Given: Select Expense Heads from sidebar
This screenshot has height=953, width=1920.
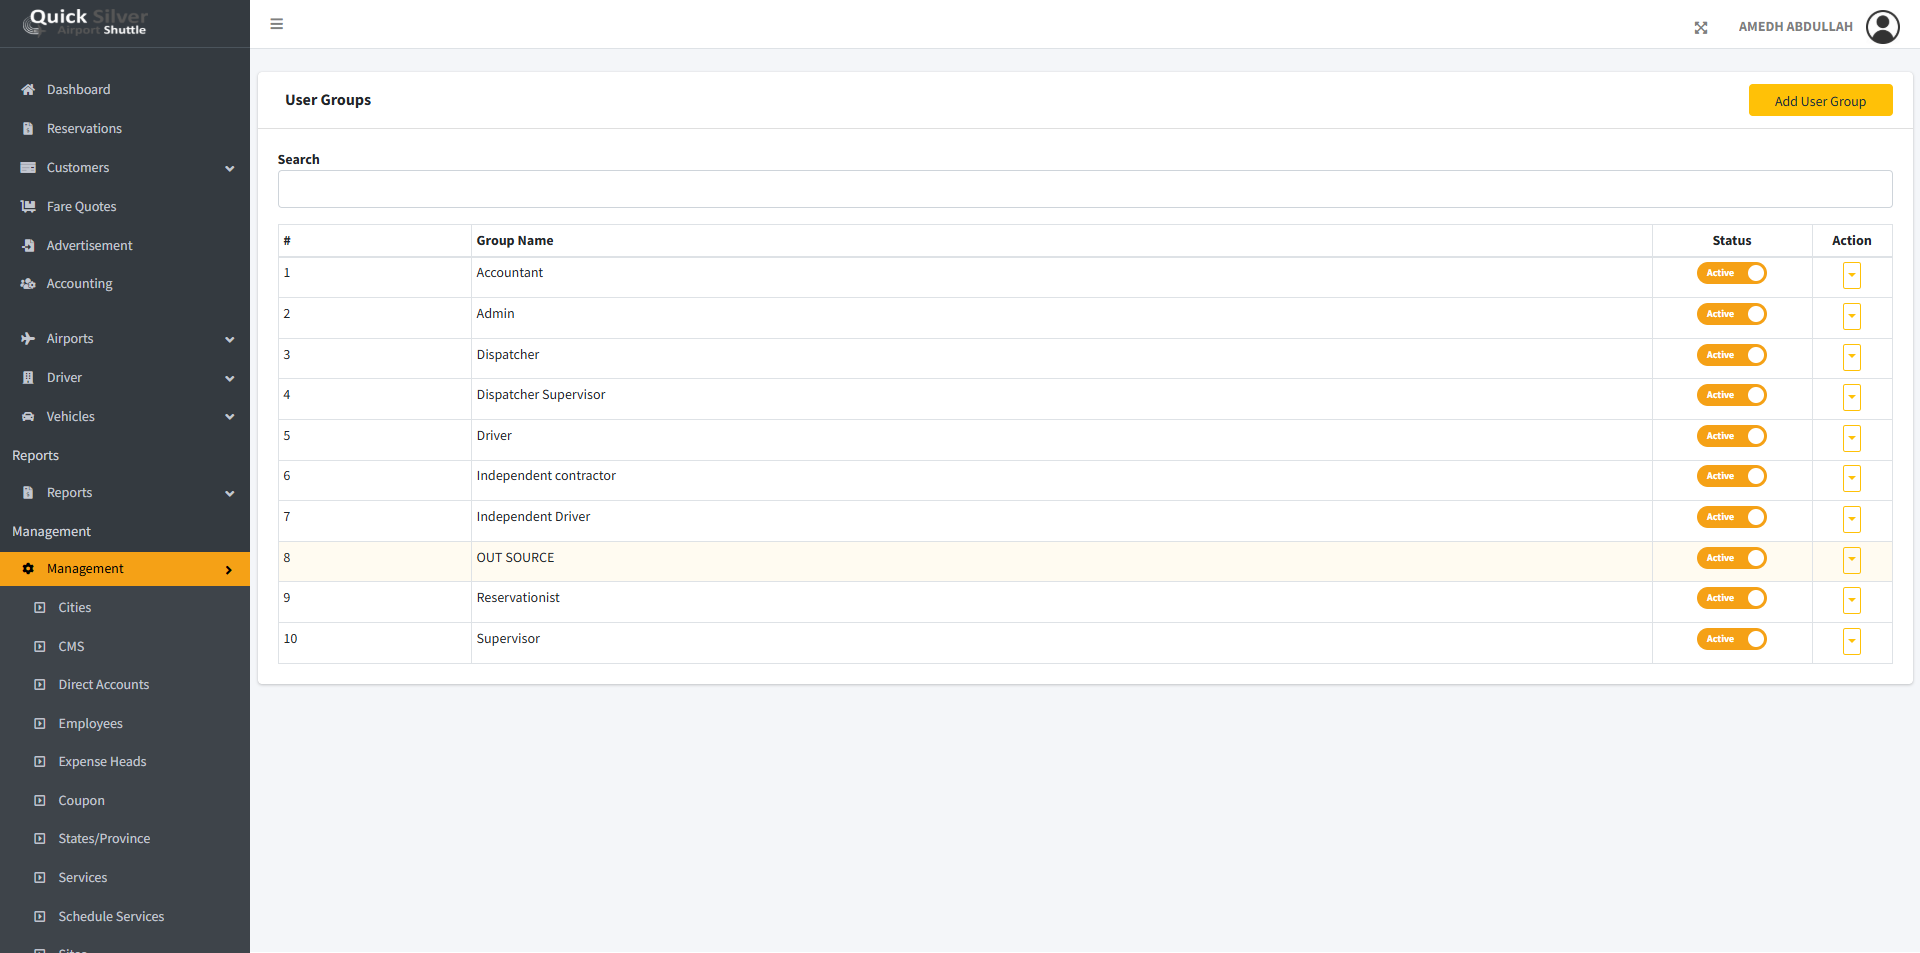Looking at the screenshot, I should tap(102, 762).
